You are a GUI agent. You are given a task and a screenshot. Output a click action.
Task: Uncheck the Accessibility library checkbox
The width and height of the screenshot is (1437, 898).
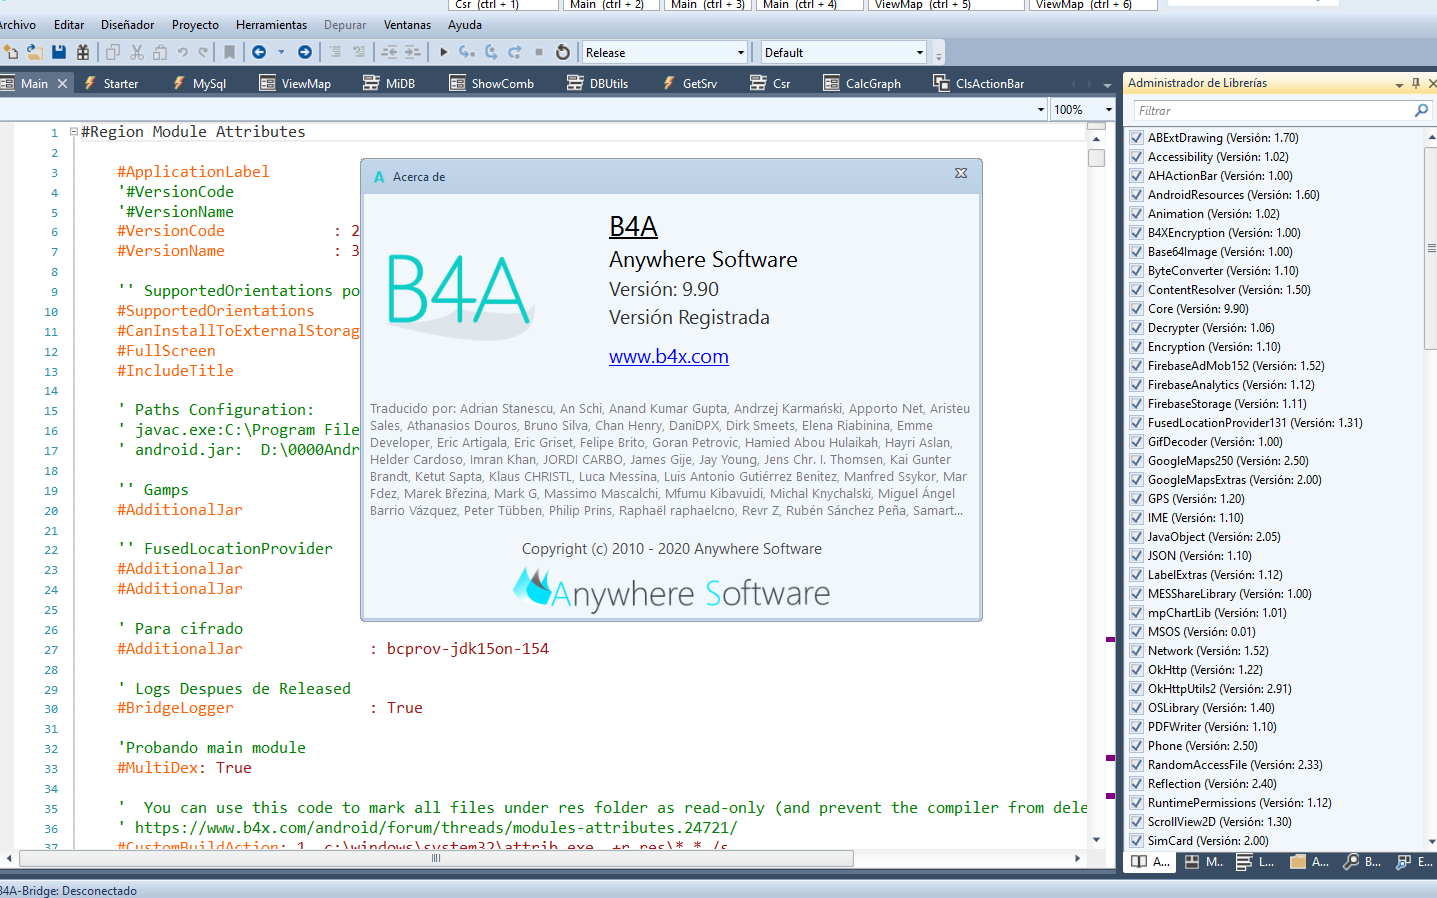1137,157
